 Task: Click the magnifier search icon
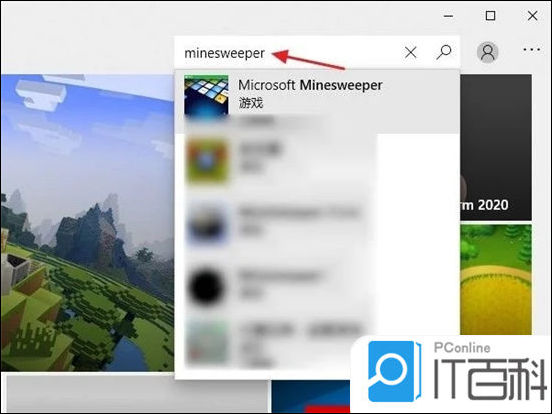(444, 52)
